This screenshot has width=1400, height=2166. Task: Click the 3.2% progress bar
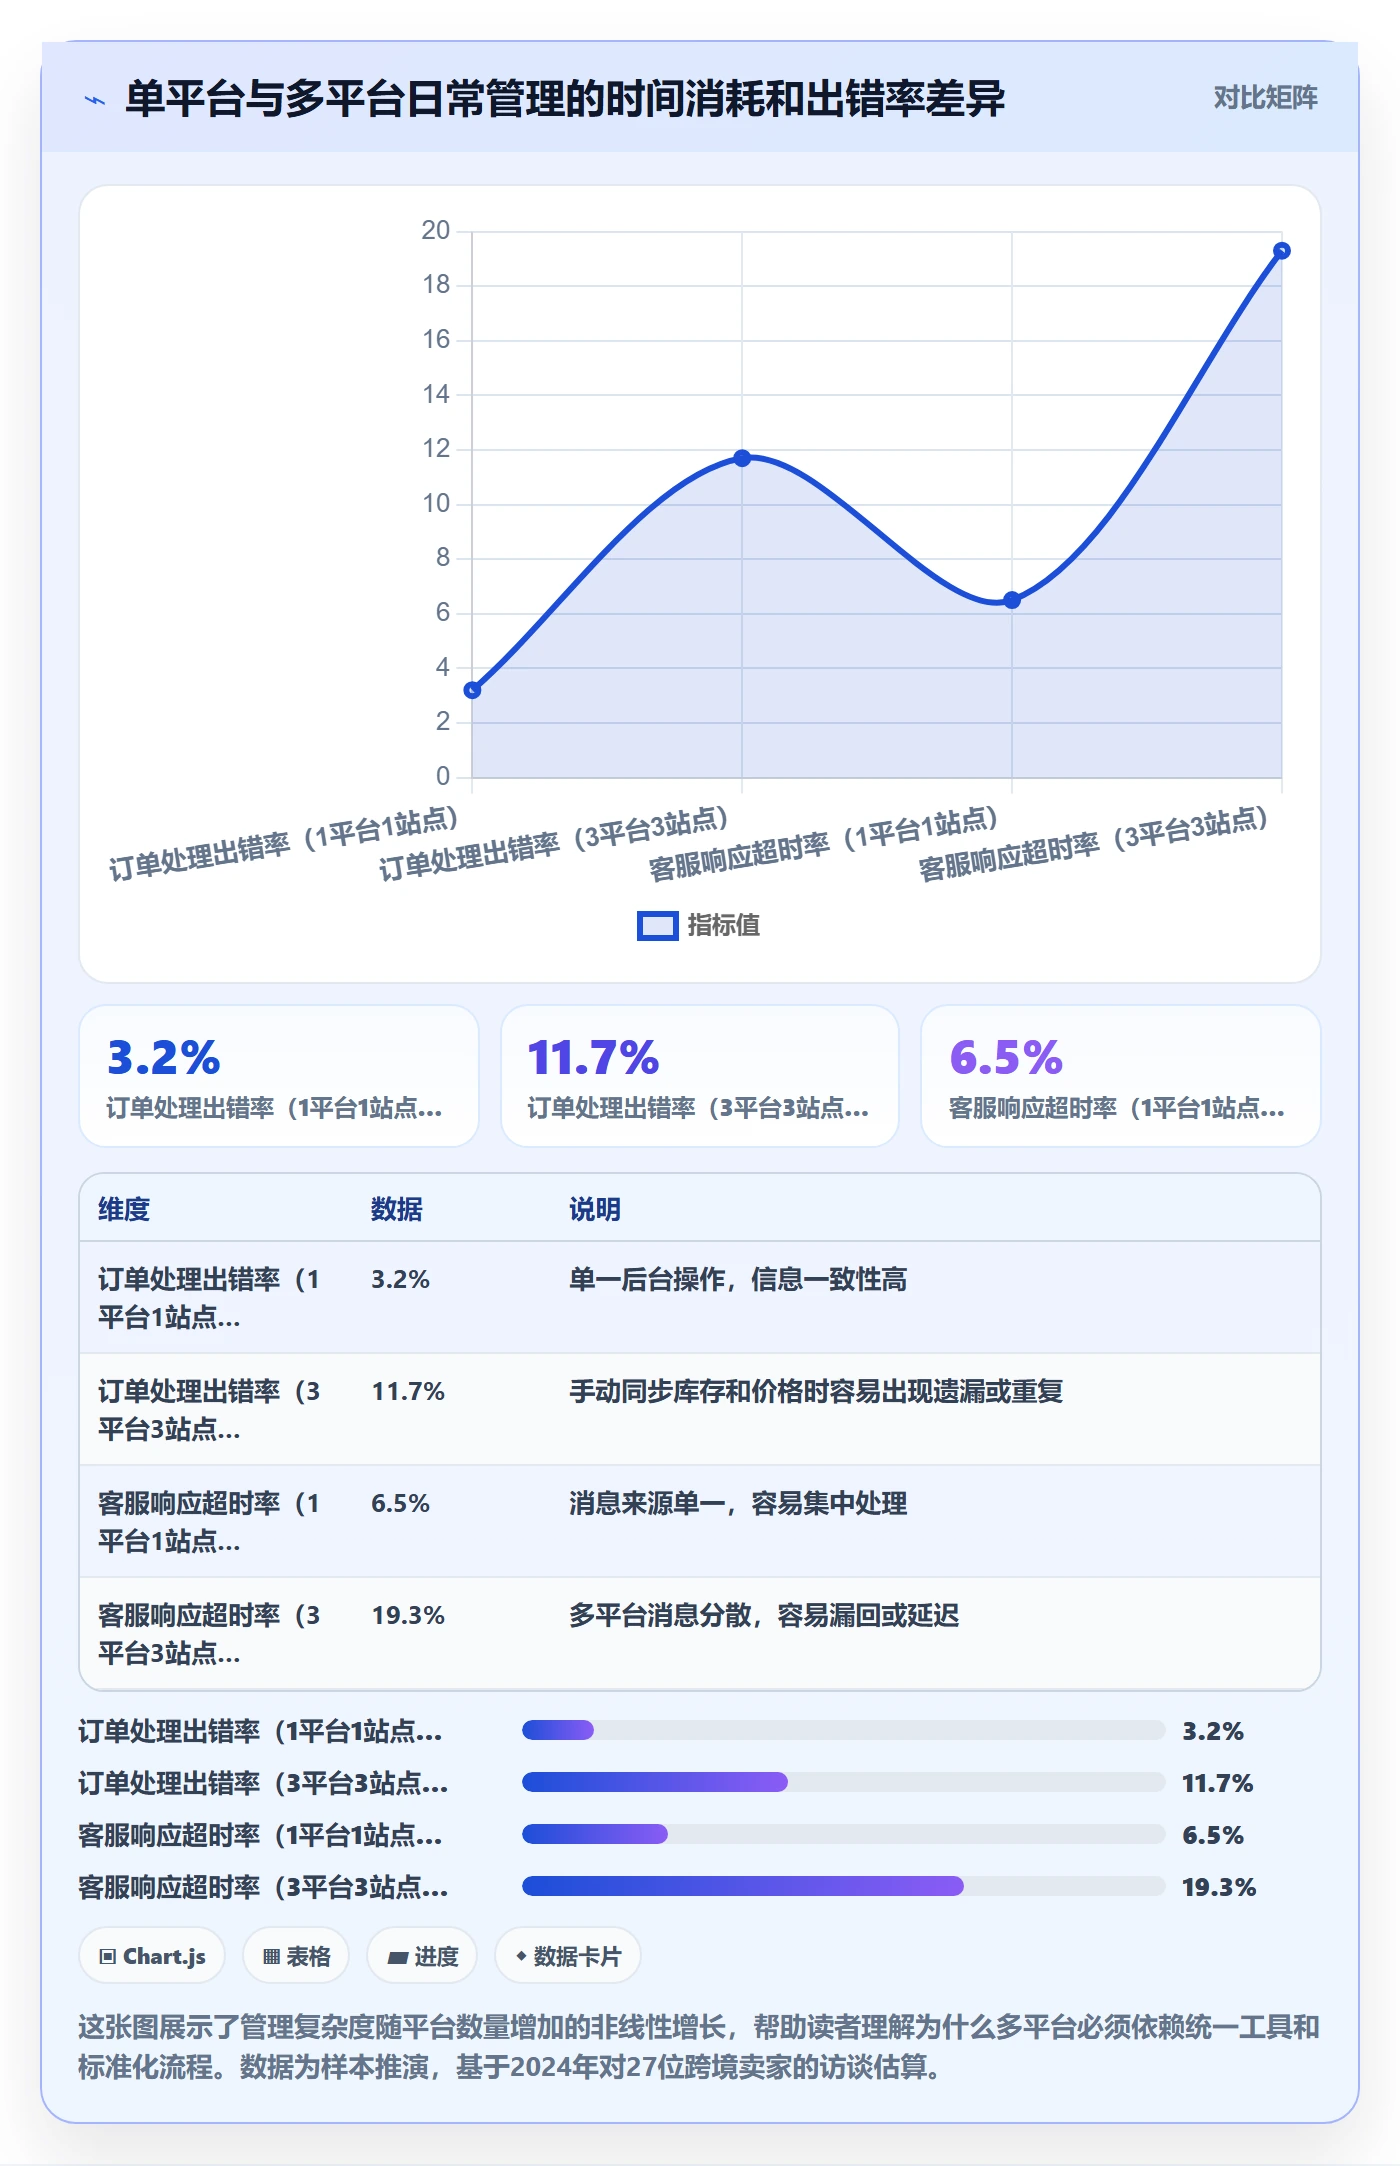tap(843, 1730)
